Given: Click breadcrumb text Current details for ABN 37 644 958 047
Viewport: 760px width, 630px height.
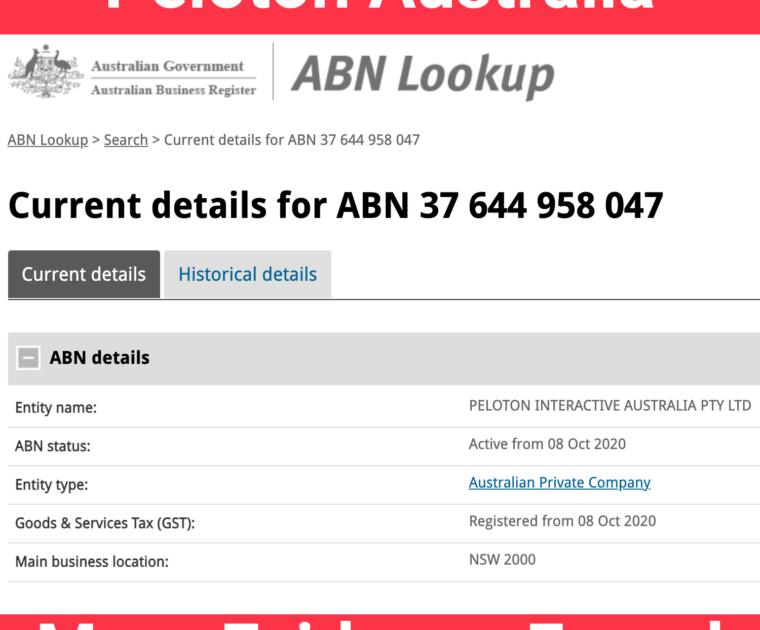Looking at the screenshot, I should click(x=292, y=140).
